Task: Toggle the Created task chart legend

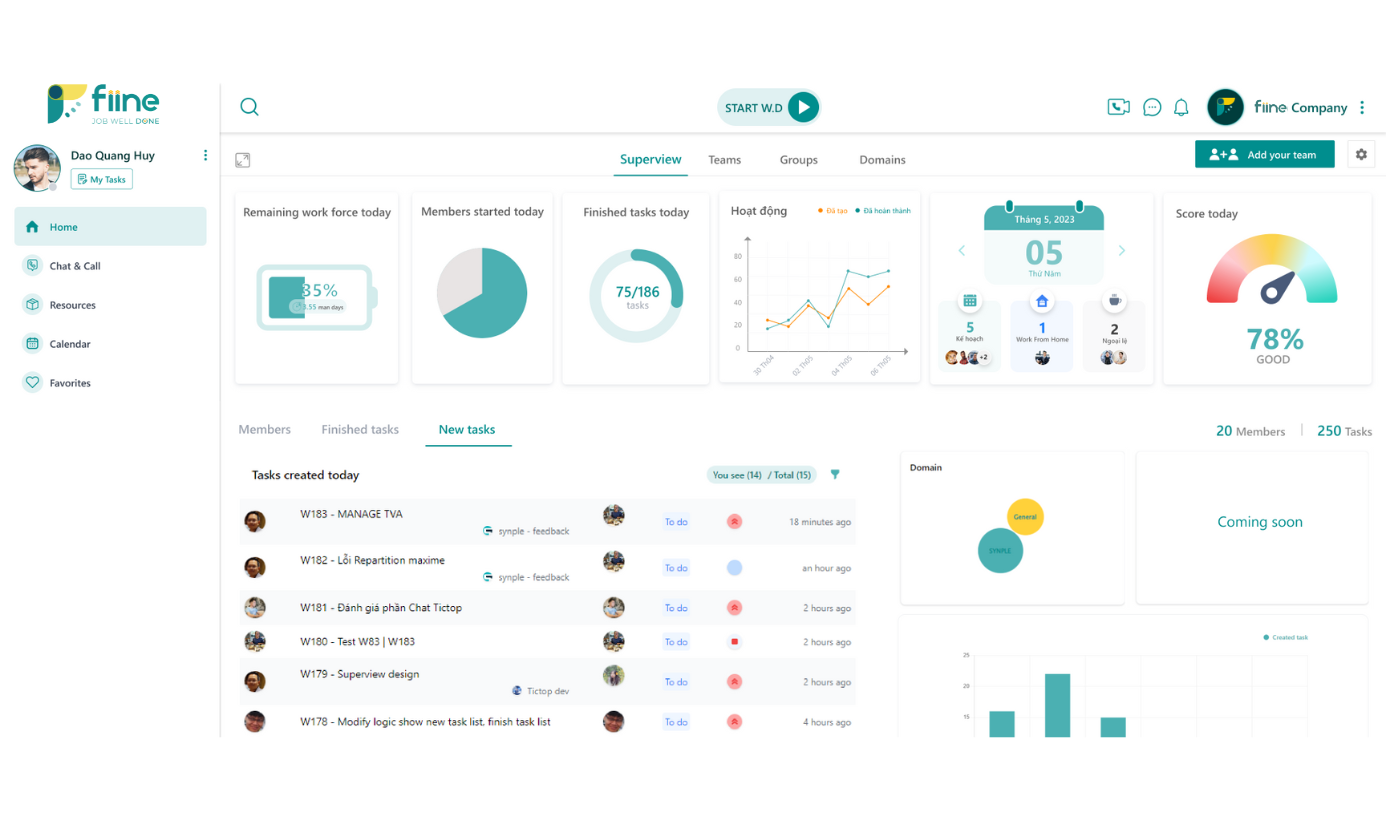Action: click(x=1286, y=637)
